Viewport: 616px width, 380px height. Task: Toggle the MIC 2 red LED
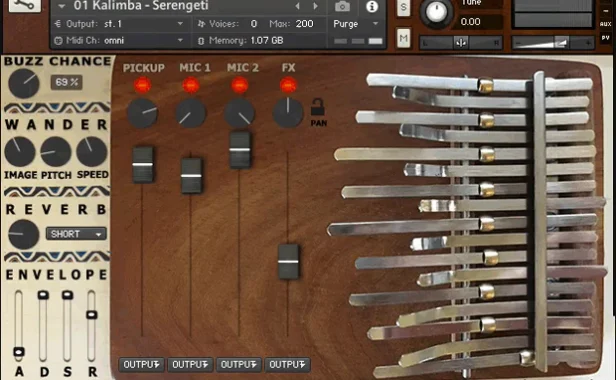(239, 85)
